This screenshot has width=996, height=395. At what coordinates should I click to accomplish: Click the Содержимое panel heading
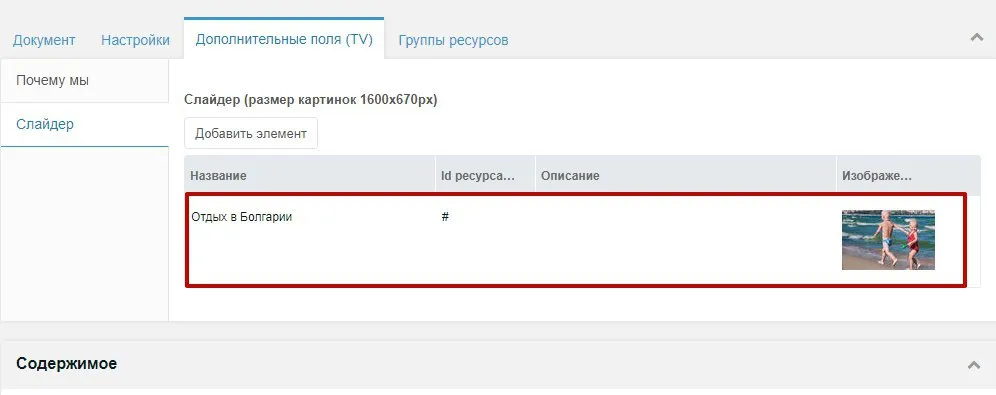pyautogui.click(x=67, y=364)
